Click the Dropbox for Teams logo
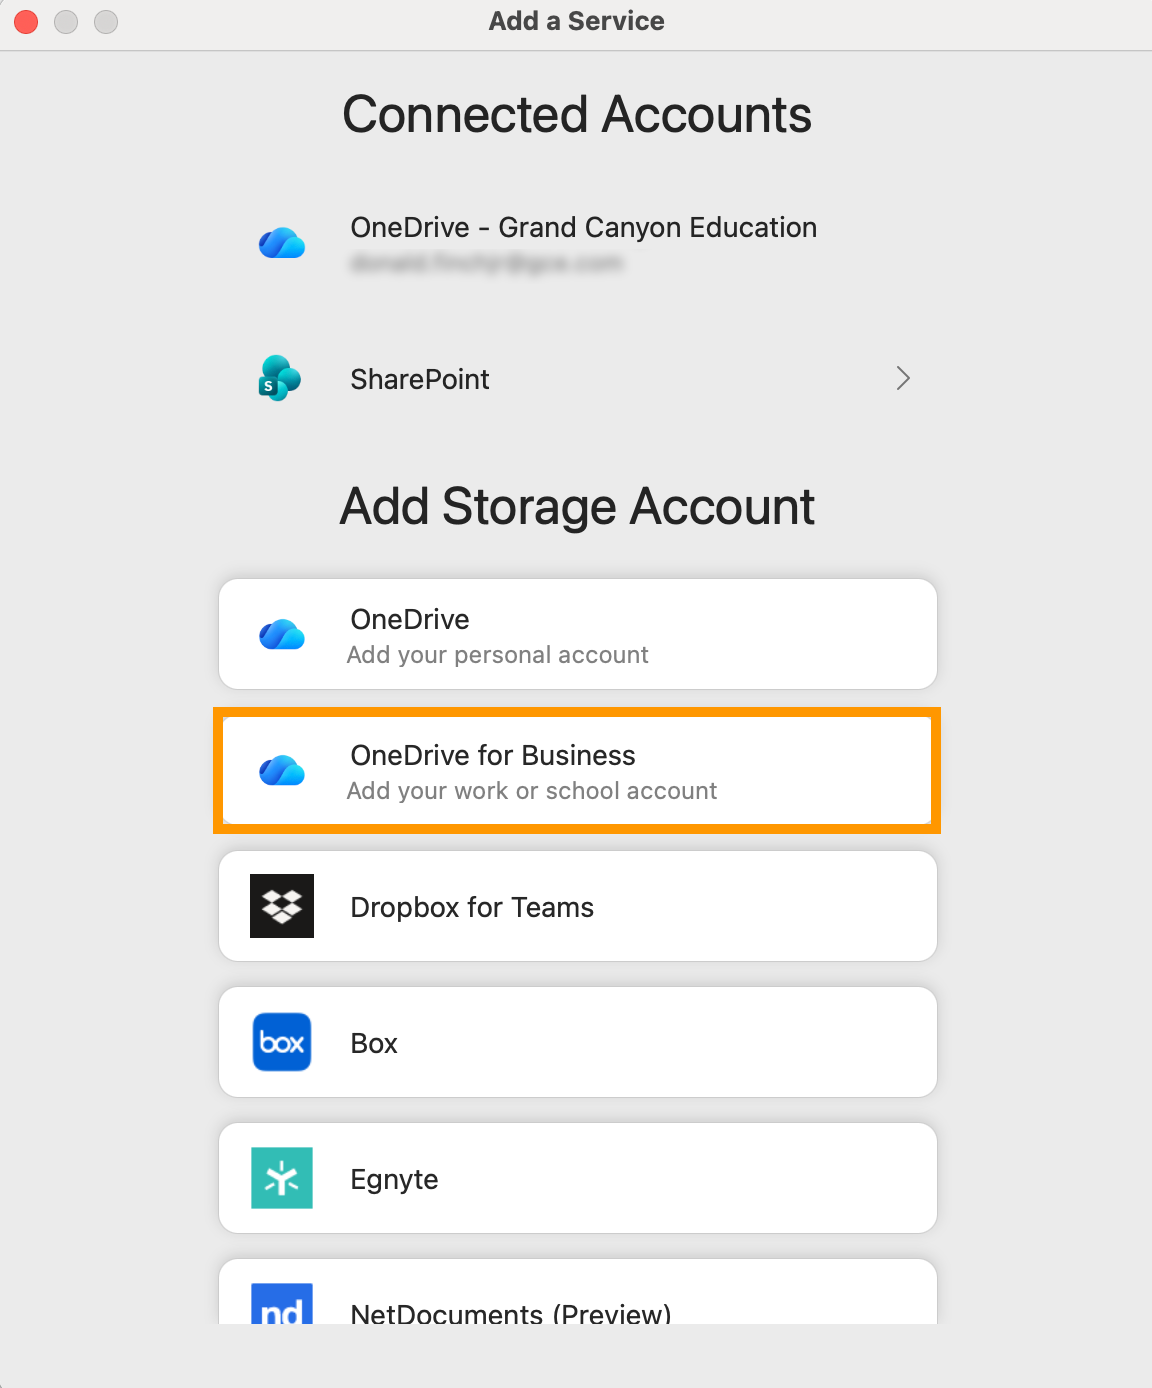This screenshot has height=1388, width=1152. point(282,906)
